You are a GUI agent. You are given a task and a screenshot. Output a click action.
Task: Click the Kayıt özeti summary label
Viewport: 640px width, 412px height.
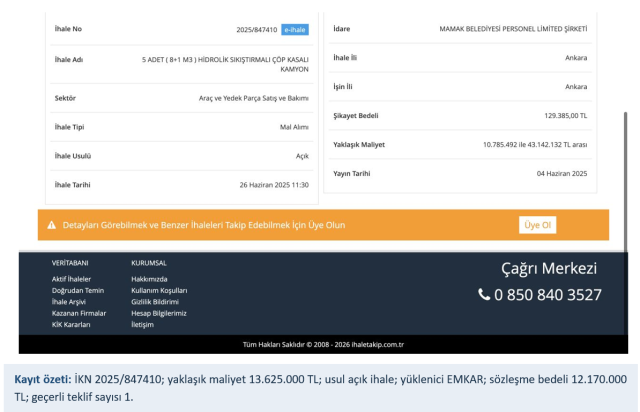pyautogui.click(x=43, y=380)
